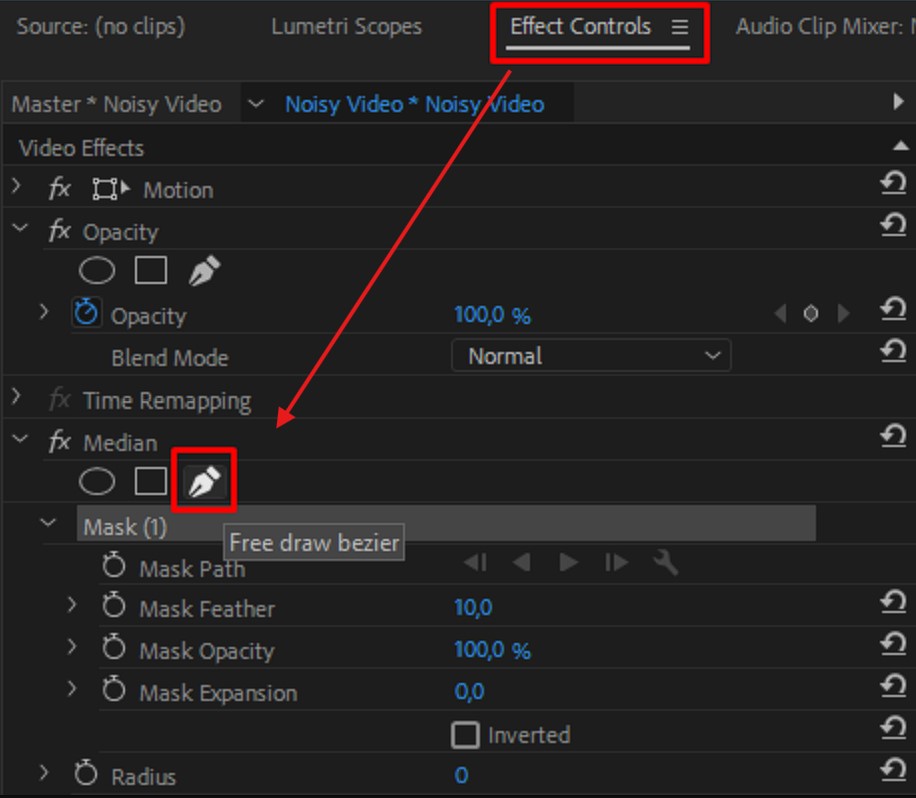The width and height of the screenshot is (916, 798).
Task: Expand the Mask Feather parameter
Action: [x=72, y=605]
